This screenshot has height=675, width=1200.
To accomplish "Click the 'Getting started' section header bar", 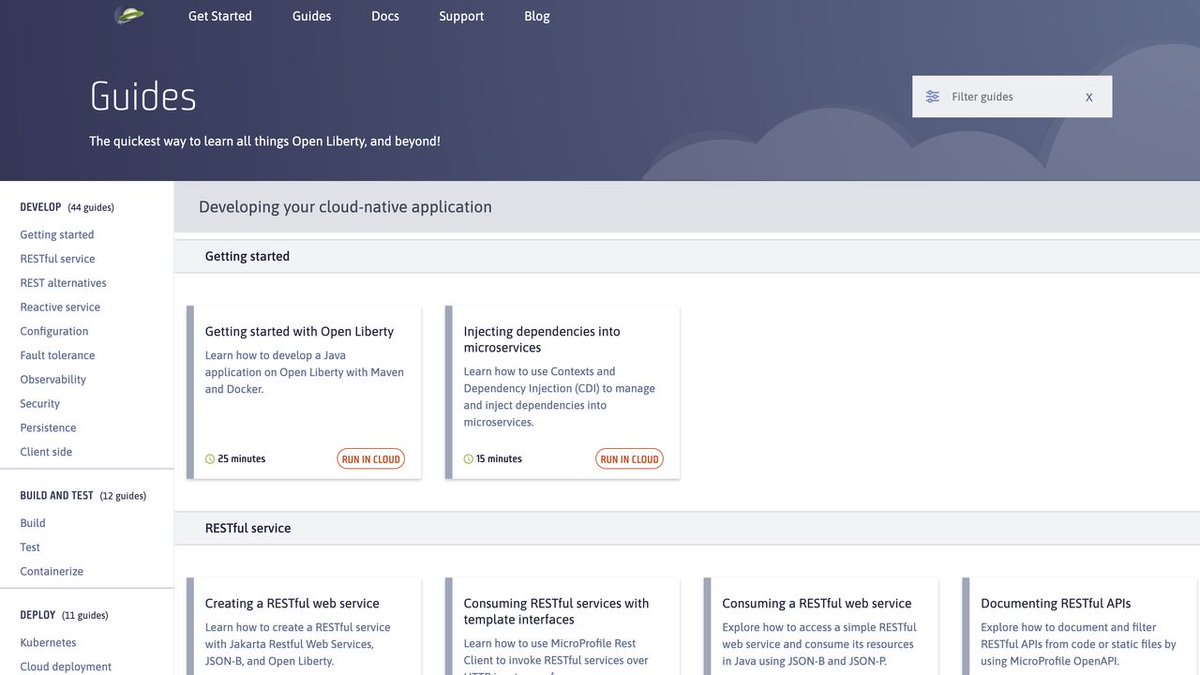I will coord(687,256).
